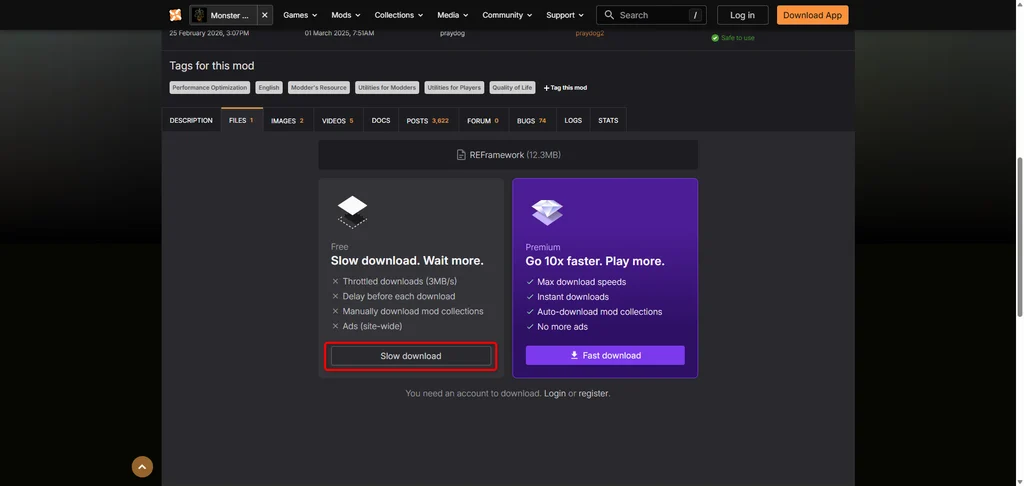Click the Auto-download mod collections text
This screenshot has height=486, width=1024.
600,312
